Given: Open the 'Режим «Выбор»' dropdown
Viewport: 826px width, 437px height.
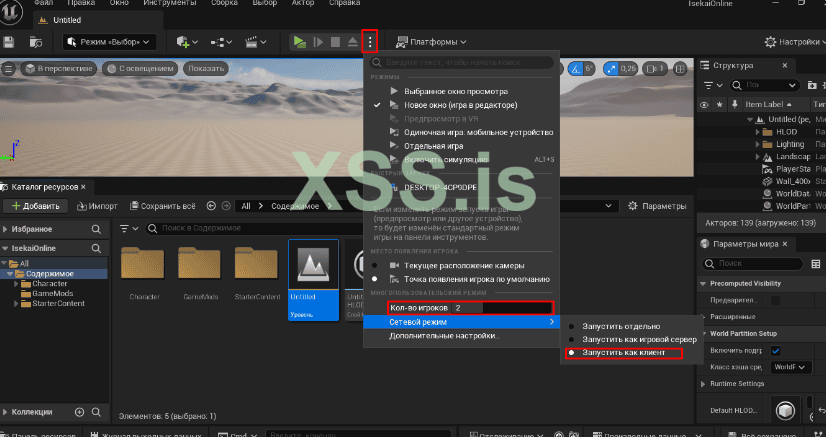Looking at the screenshot, I should pos(108,41).
